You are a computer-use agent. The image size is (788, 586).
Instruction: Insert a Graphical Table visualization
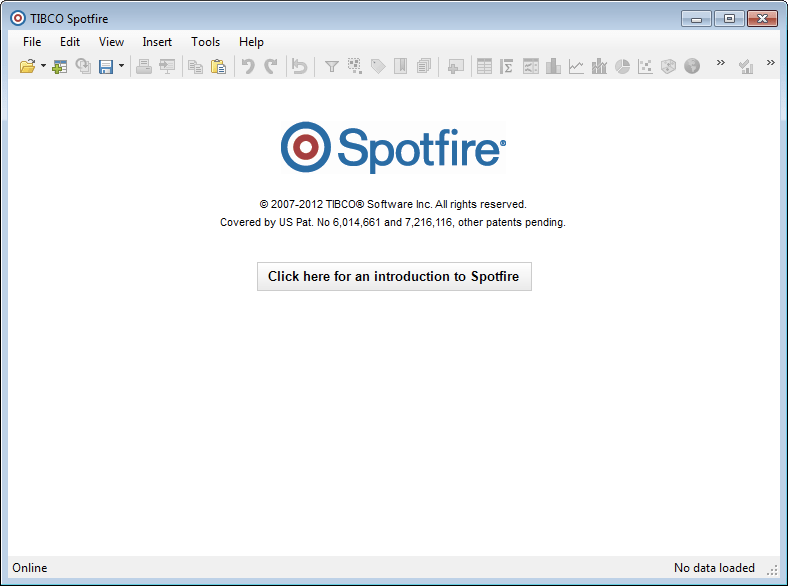coord(531,66)
